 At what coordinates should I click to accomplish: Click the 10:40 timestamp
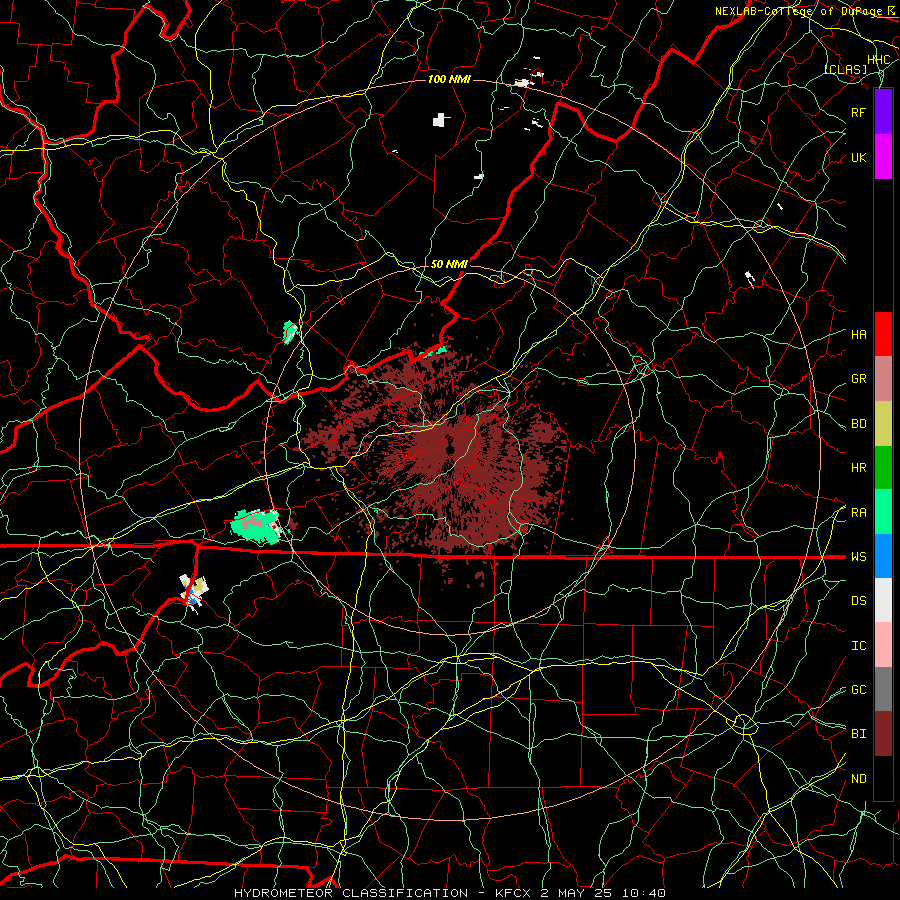(643, 893)
